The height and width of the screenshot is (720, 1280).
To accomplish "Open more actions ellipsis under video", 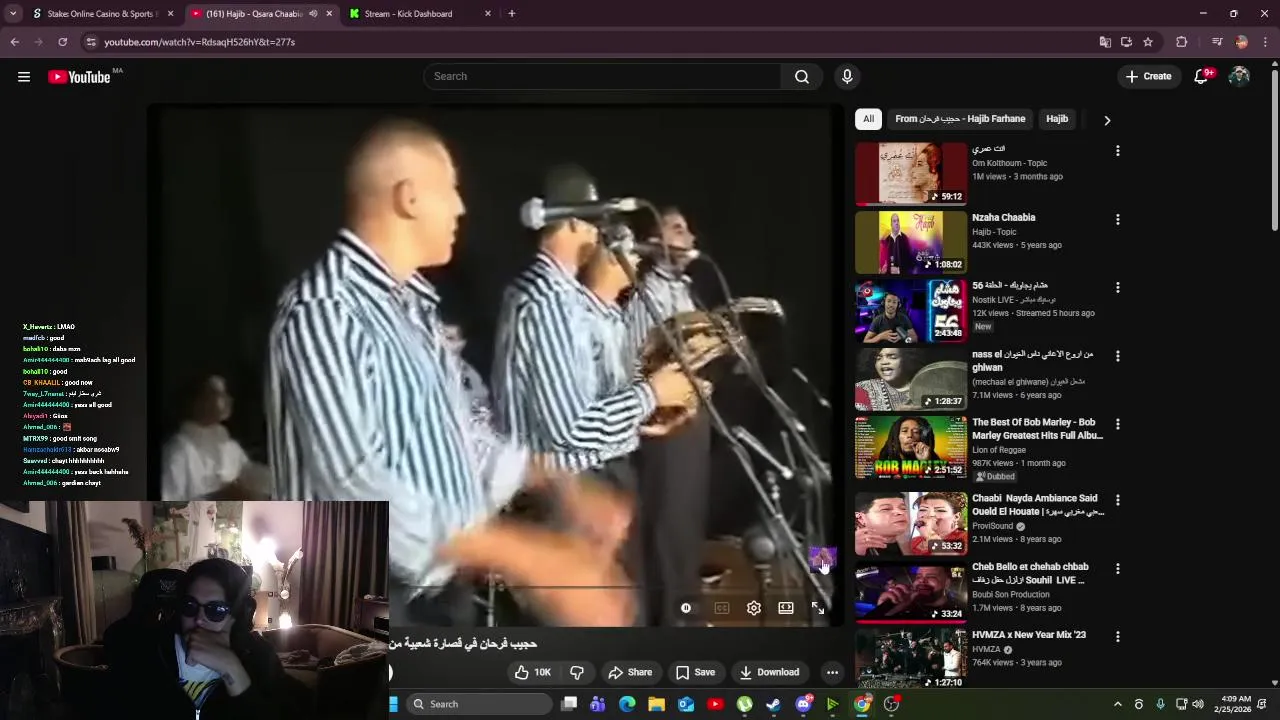I will pos(832,672).
